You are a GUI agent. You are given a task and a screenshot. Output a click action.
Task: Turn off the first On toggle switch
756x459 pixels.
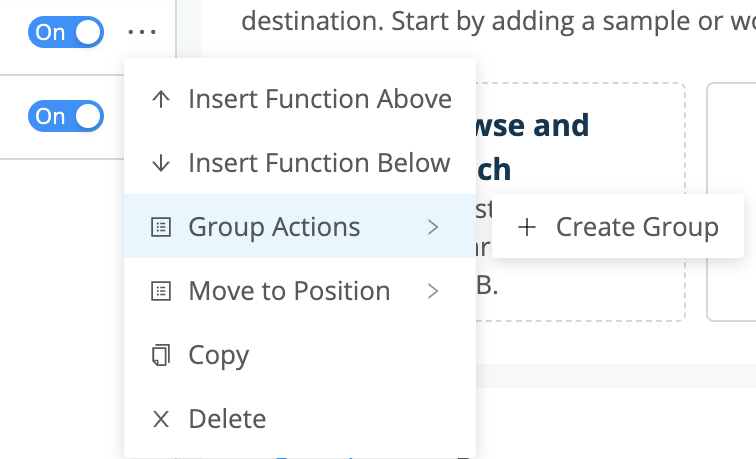[68, 32]
